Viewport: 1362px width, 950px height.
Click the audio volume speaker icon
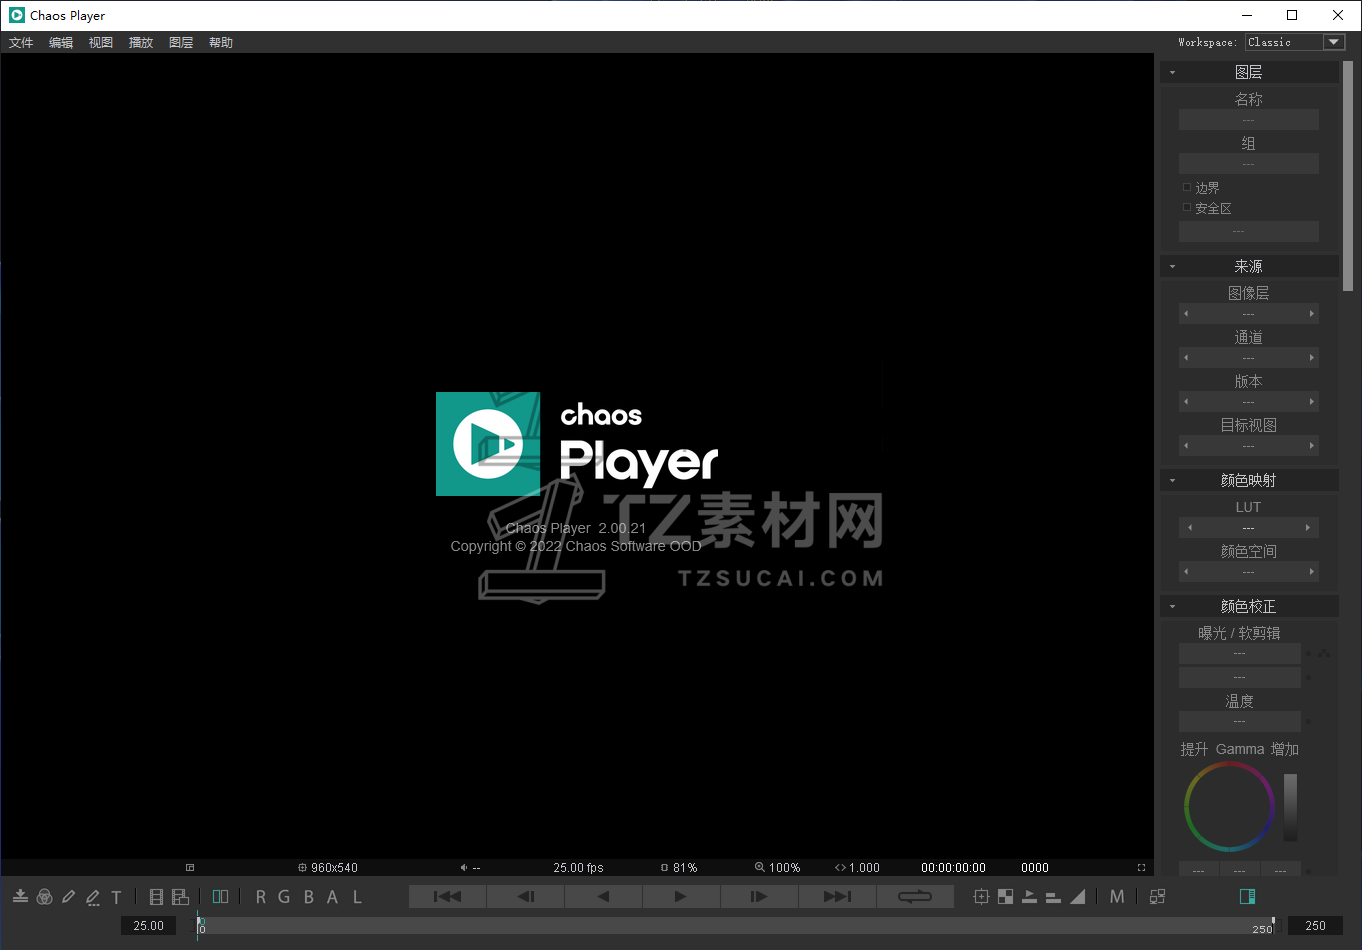click(464, 868)
